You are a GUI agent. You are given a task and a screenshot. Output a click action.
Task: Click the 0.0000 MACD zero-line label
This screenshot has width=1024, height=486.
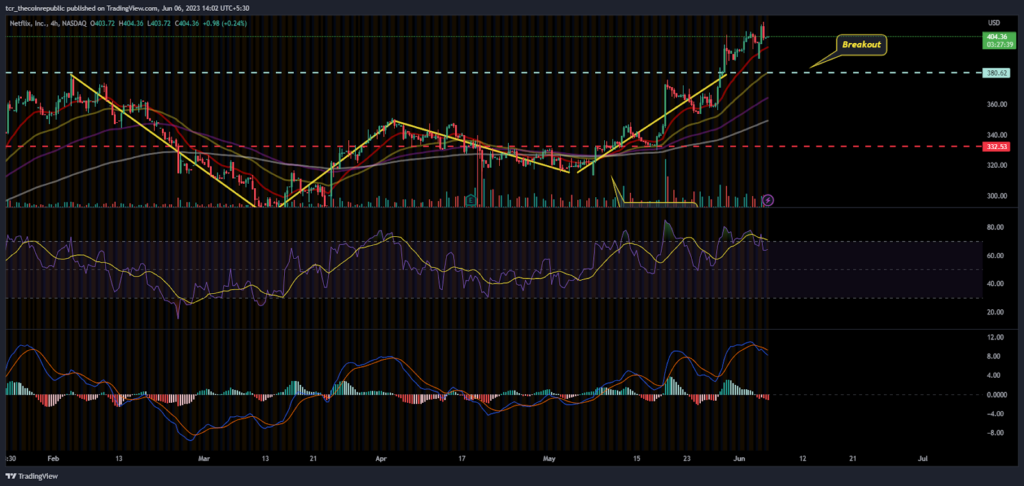(x=995, y=395)
